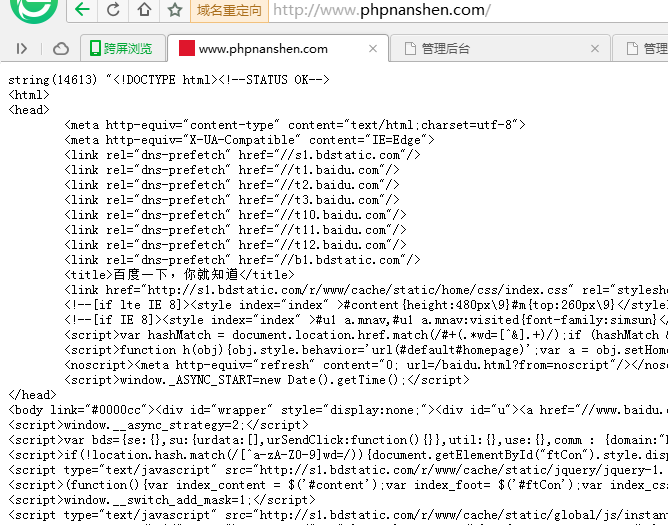
Task: Click the page icon on the 管理后台 tab
Action: tap(410, 49)
